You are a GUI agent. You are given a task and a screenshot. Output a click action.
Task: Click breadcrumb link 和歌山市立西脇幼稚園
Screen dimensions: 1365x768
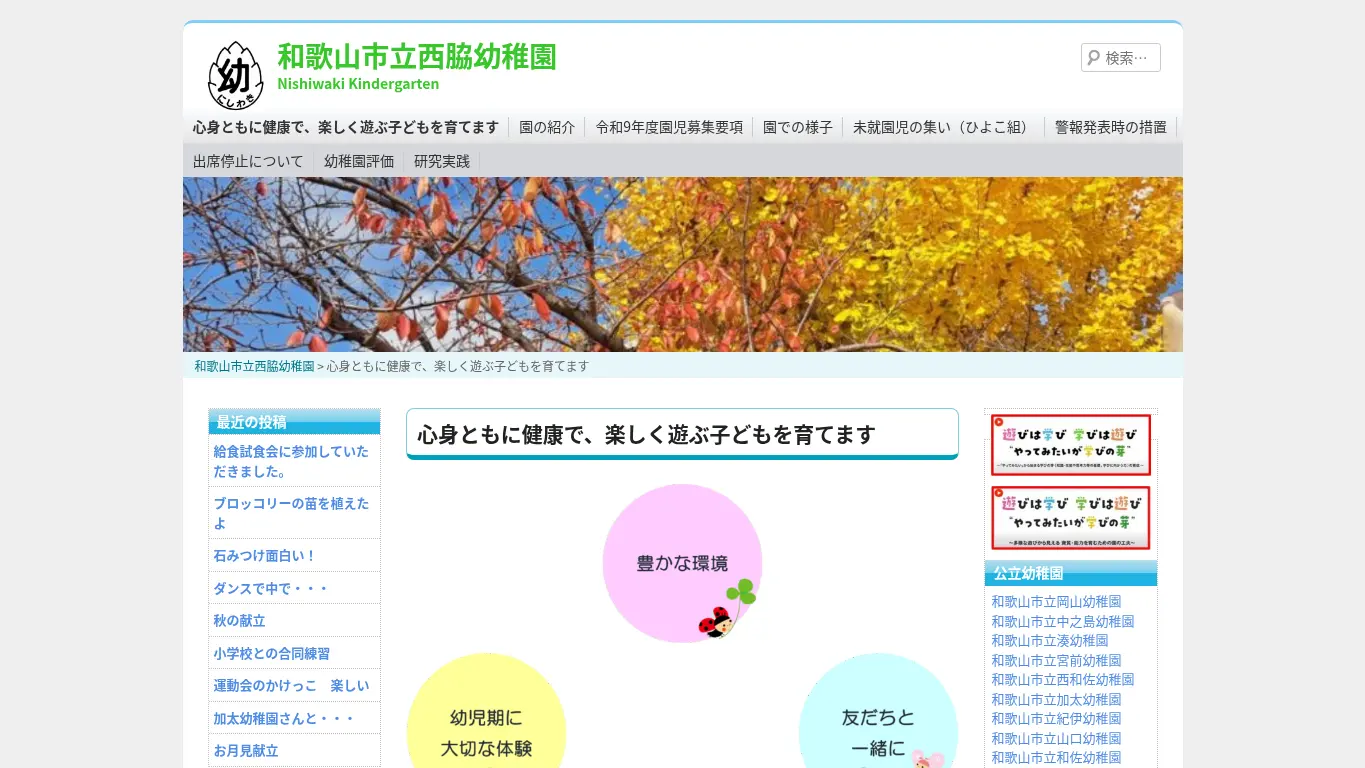(x=254, y=366)
